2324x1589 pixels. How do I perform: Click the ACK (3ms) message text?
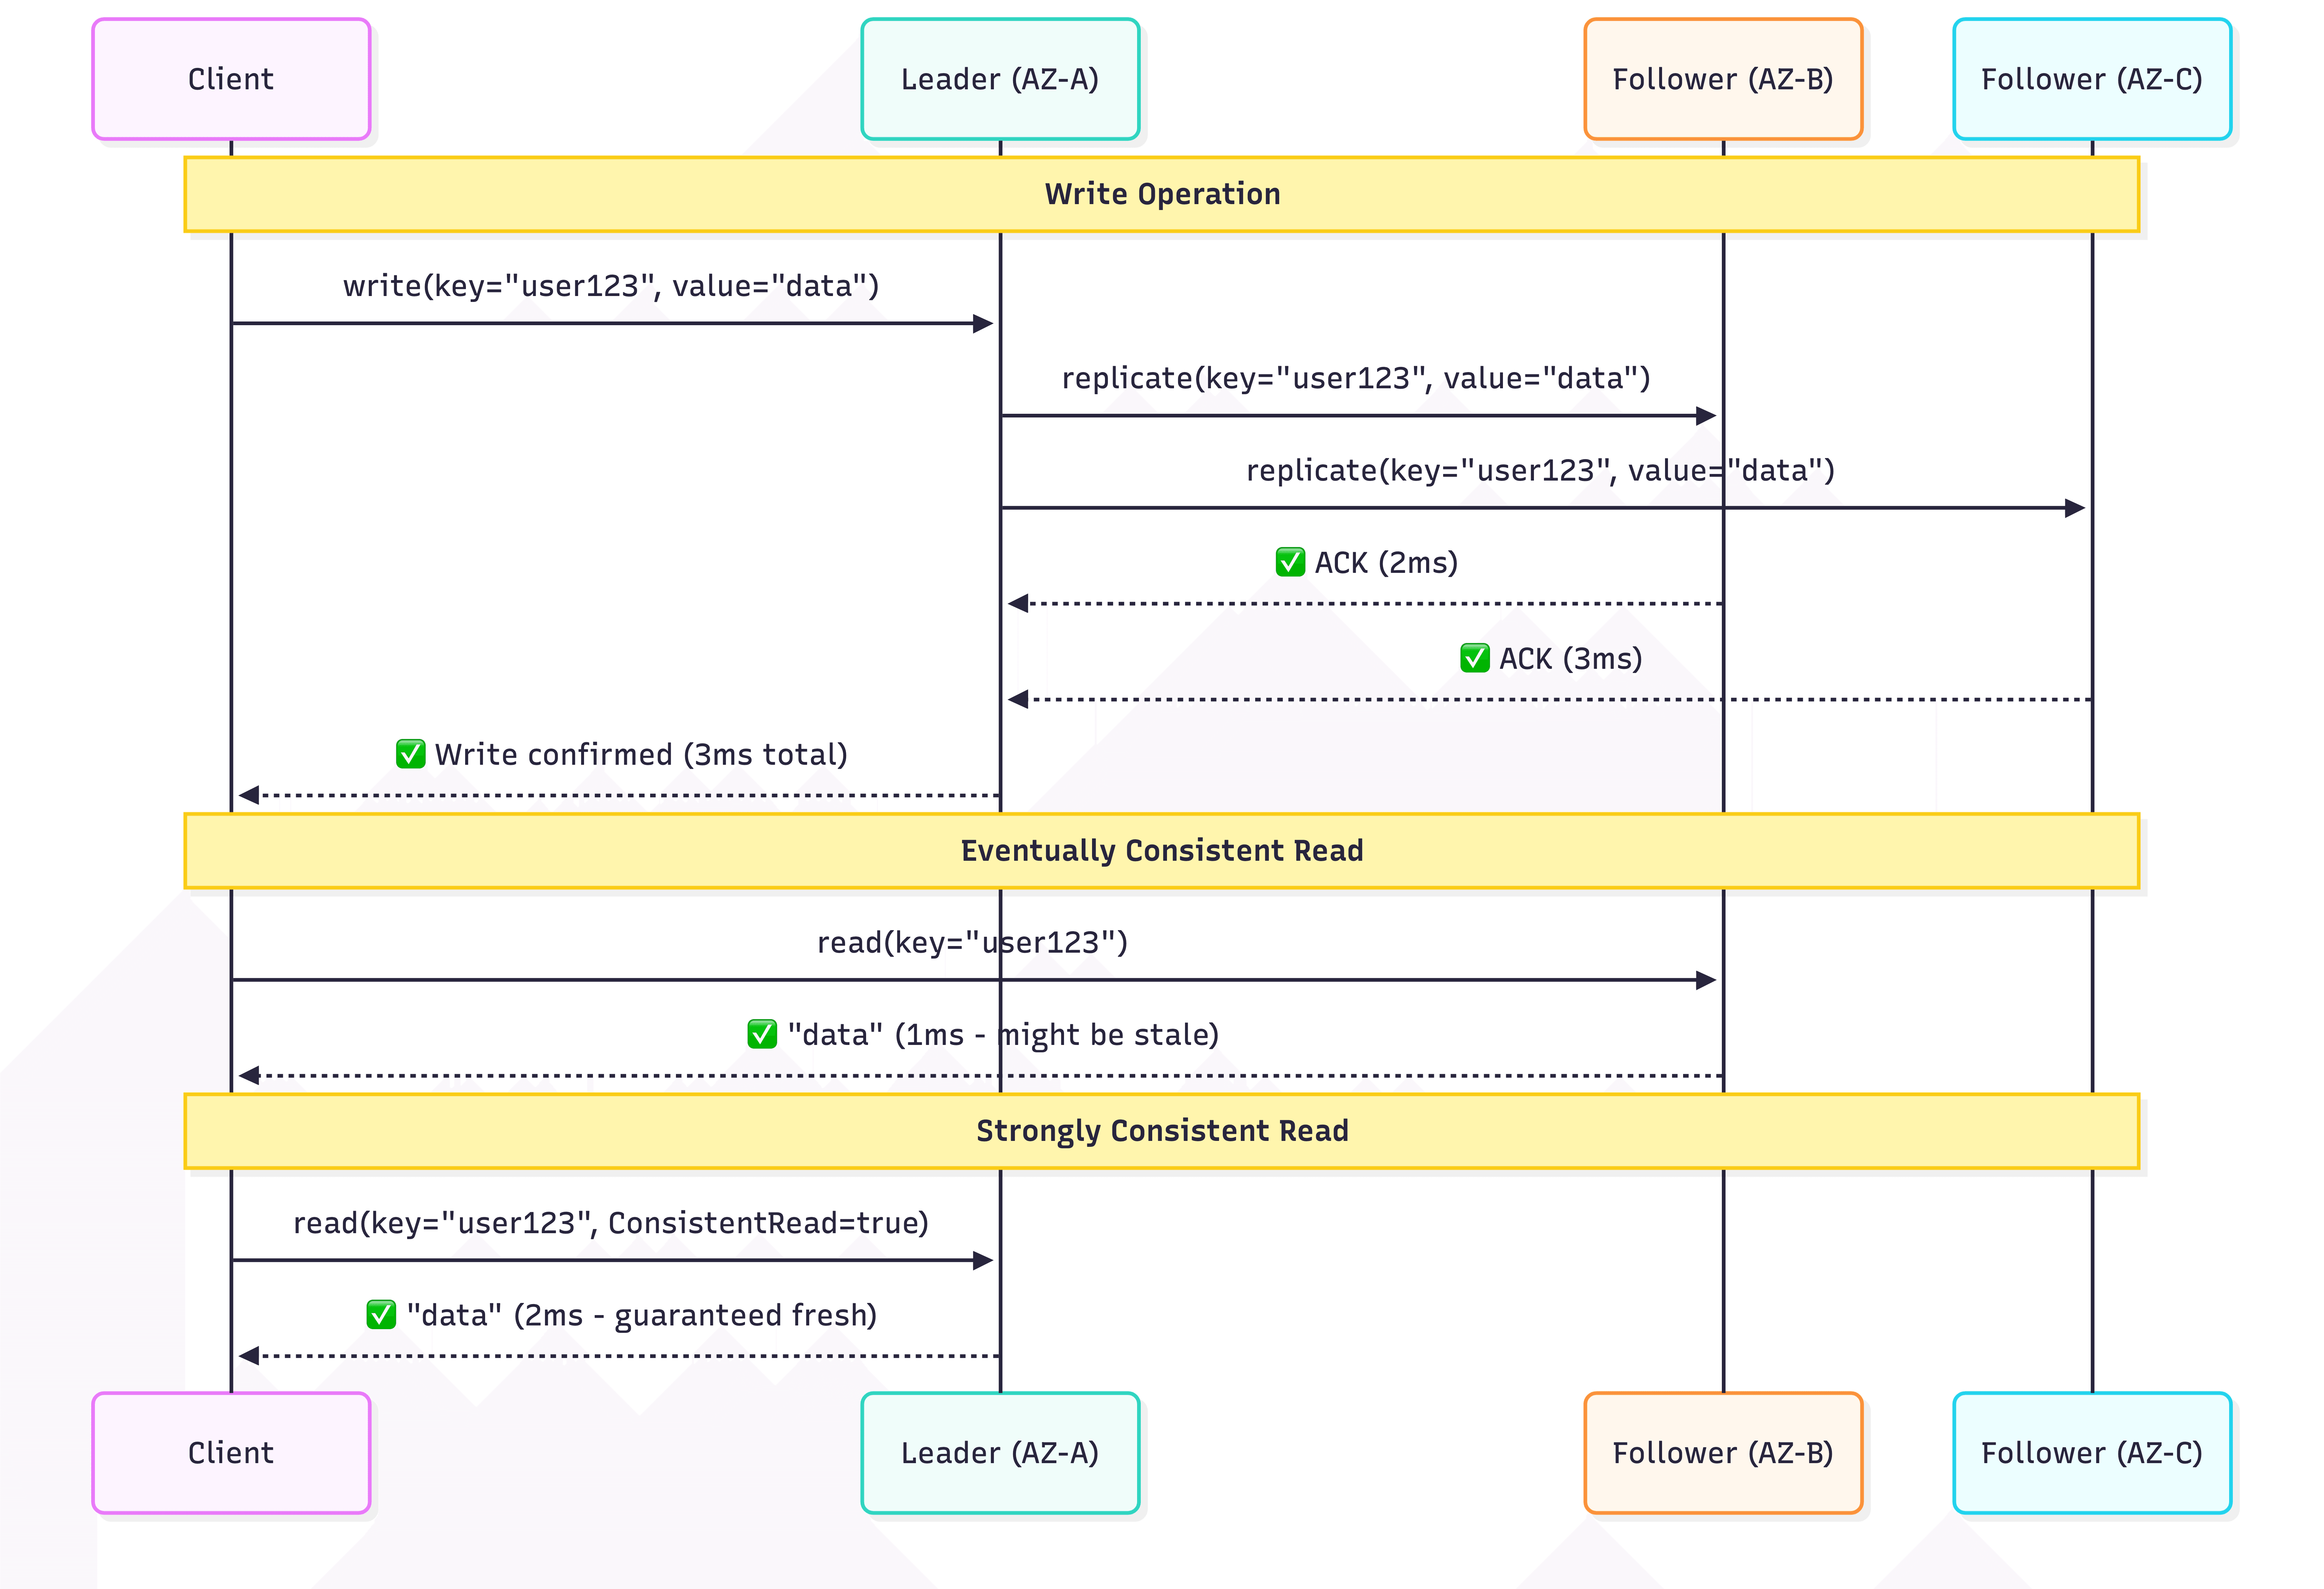coord(1570,659)
